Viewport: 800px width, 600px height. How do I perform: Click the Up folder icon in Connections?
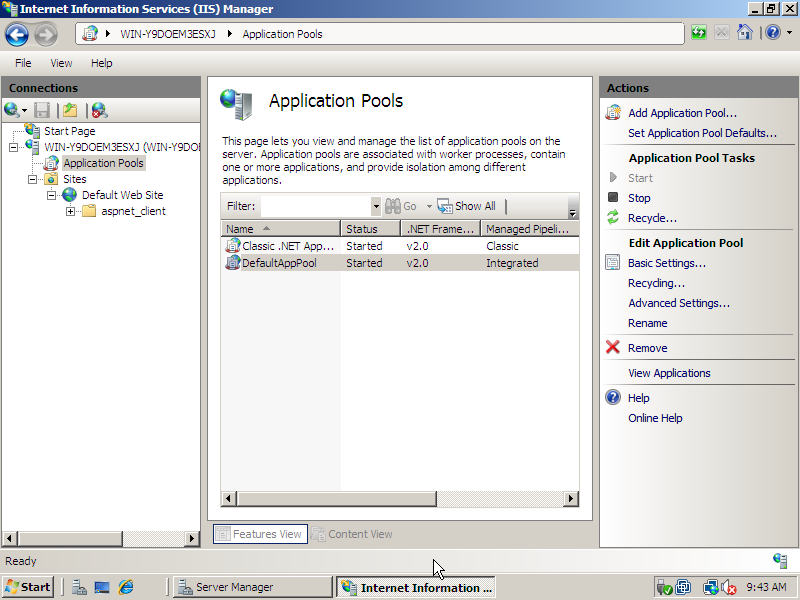70,110
